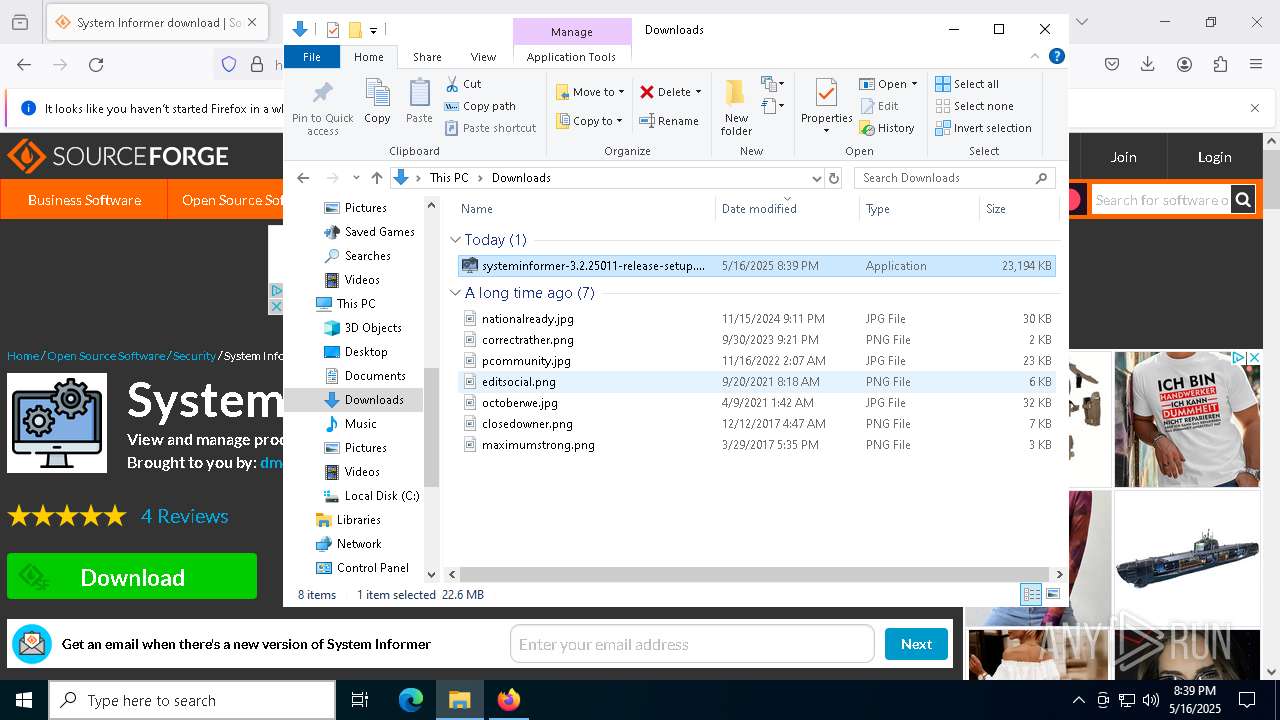
Task: Open Firefox Extensions icon
Action: (x=1220, y=65)
